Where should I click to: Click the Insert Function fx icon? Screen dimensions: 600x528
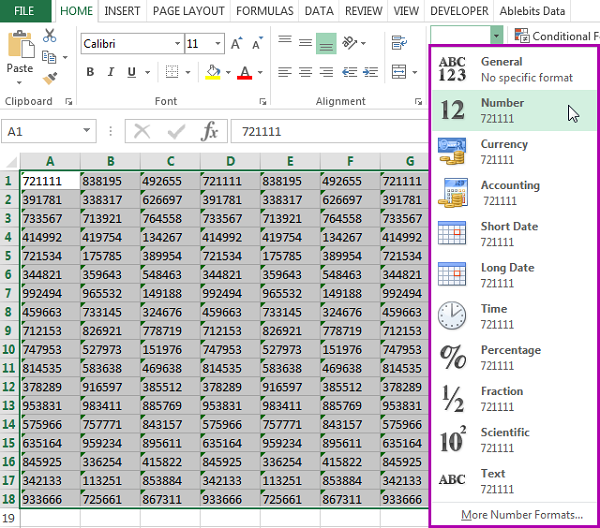pos(210,132)
